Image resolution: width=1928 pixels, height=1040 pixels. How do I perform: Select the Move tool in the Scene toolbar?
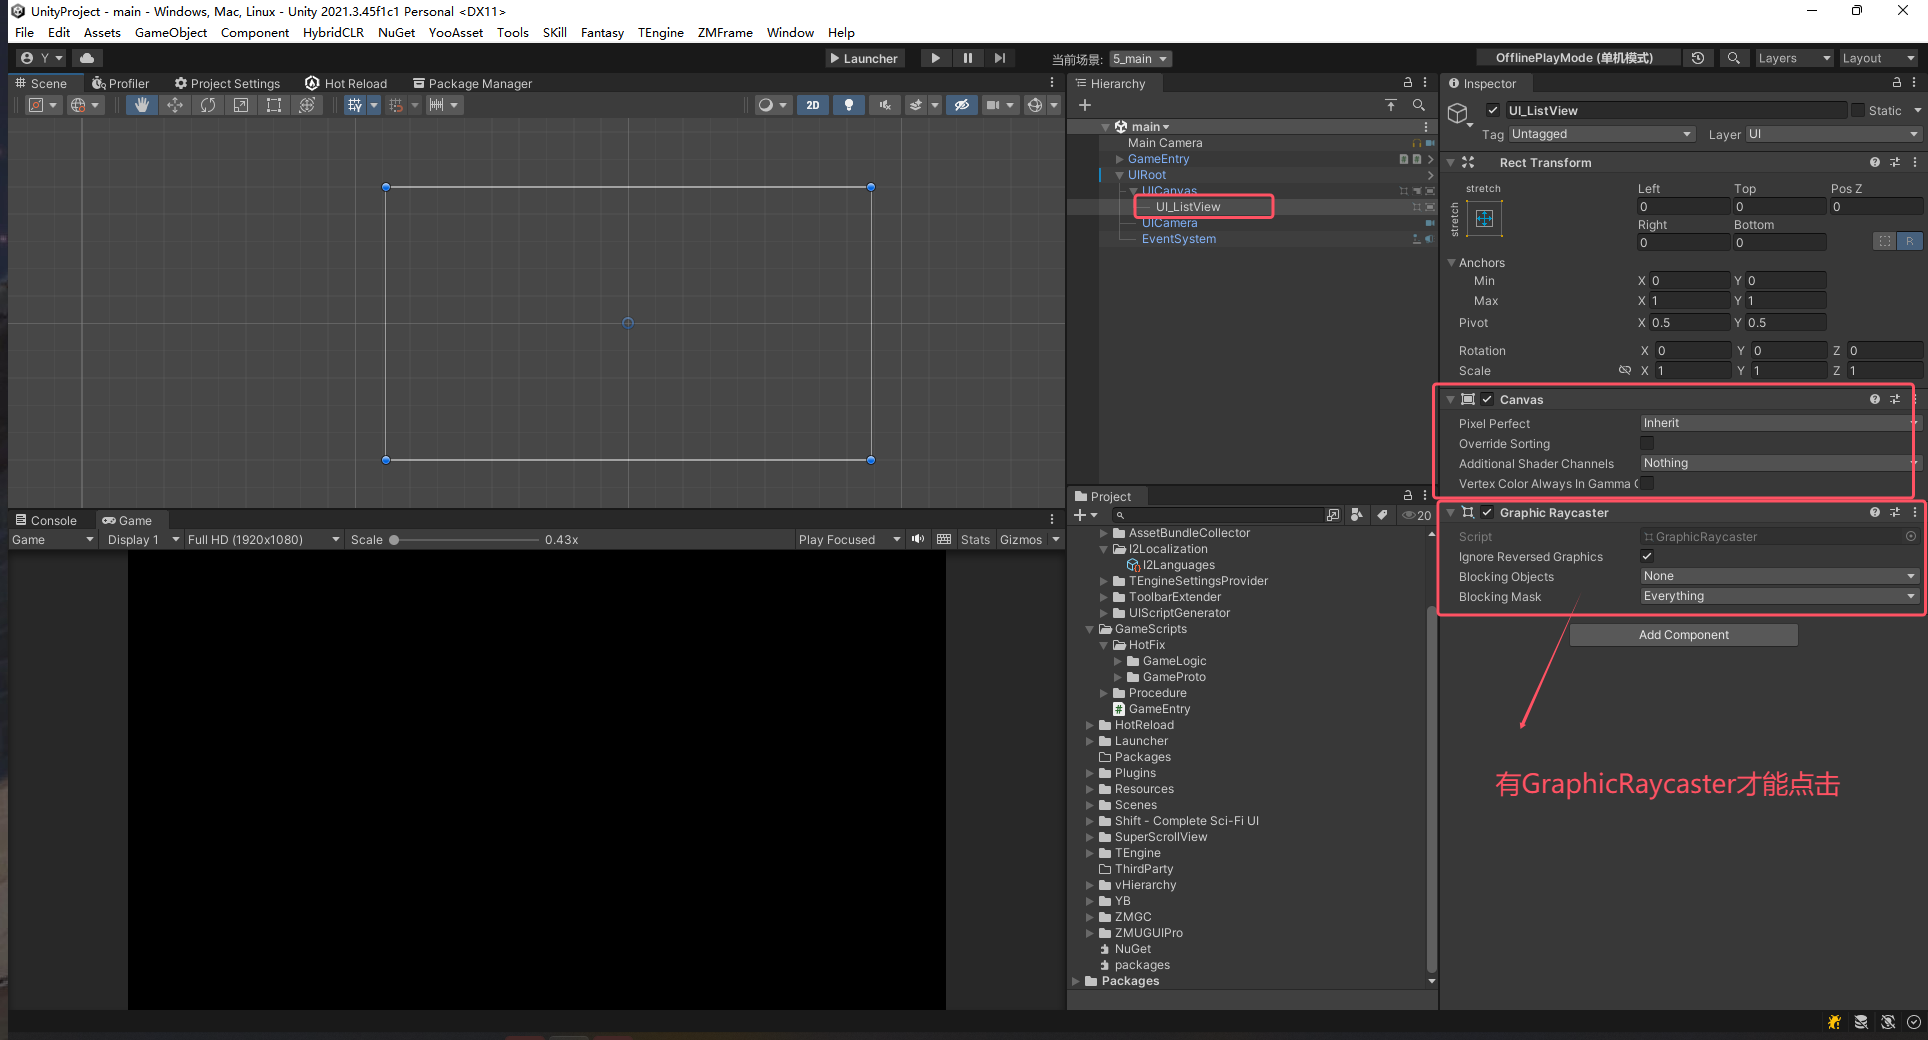(175, 105)
